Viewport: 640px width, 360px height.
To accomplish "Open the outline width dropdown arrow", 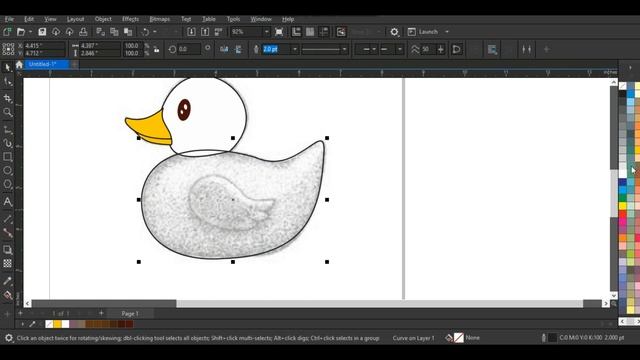I will pos(294,49).
